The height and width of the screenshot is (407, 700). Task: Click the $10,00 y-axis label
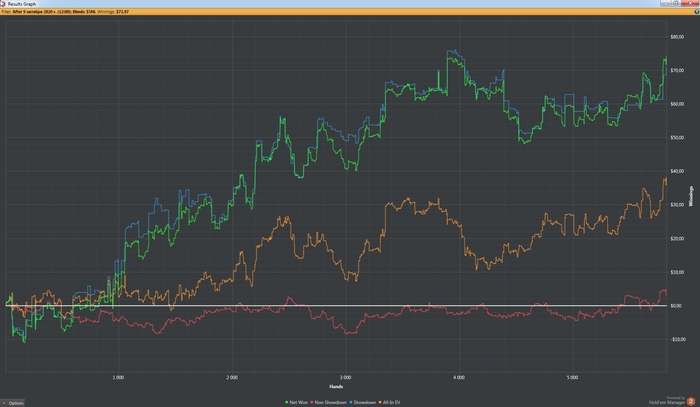(x=677, y=272)
